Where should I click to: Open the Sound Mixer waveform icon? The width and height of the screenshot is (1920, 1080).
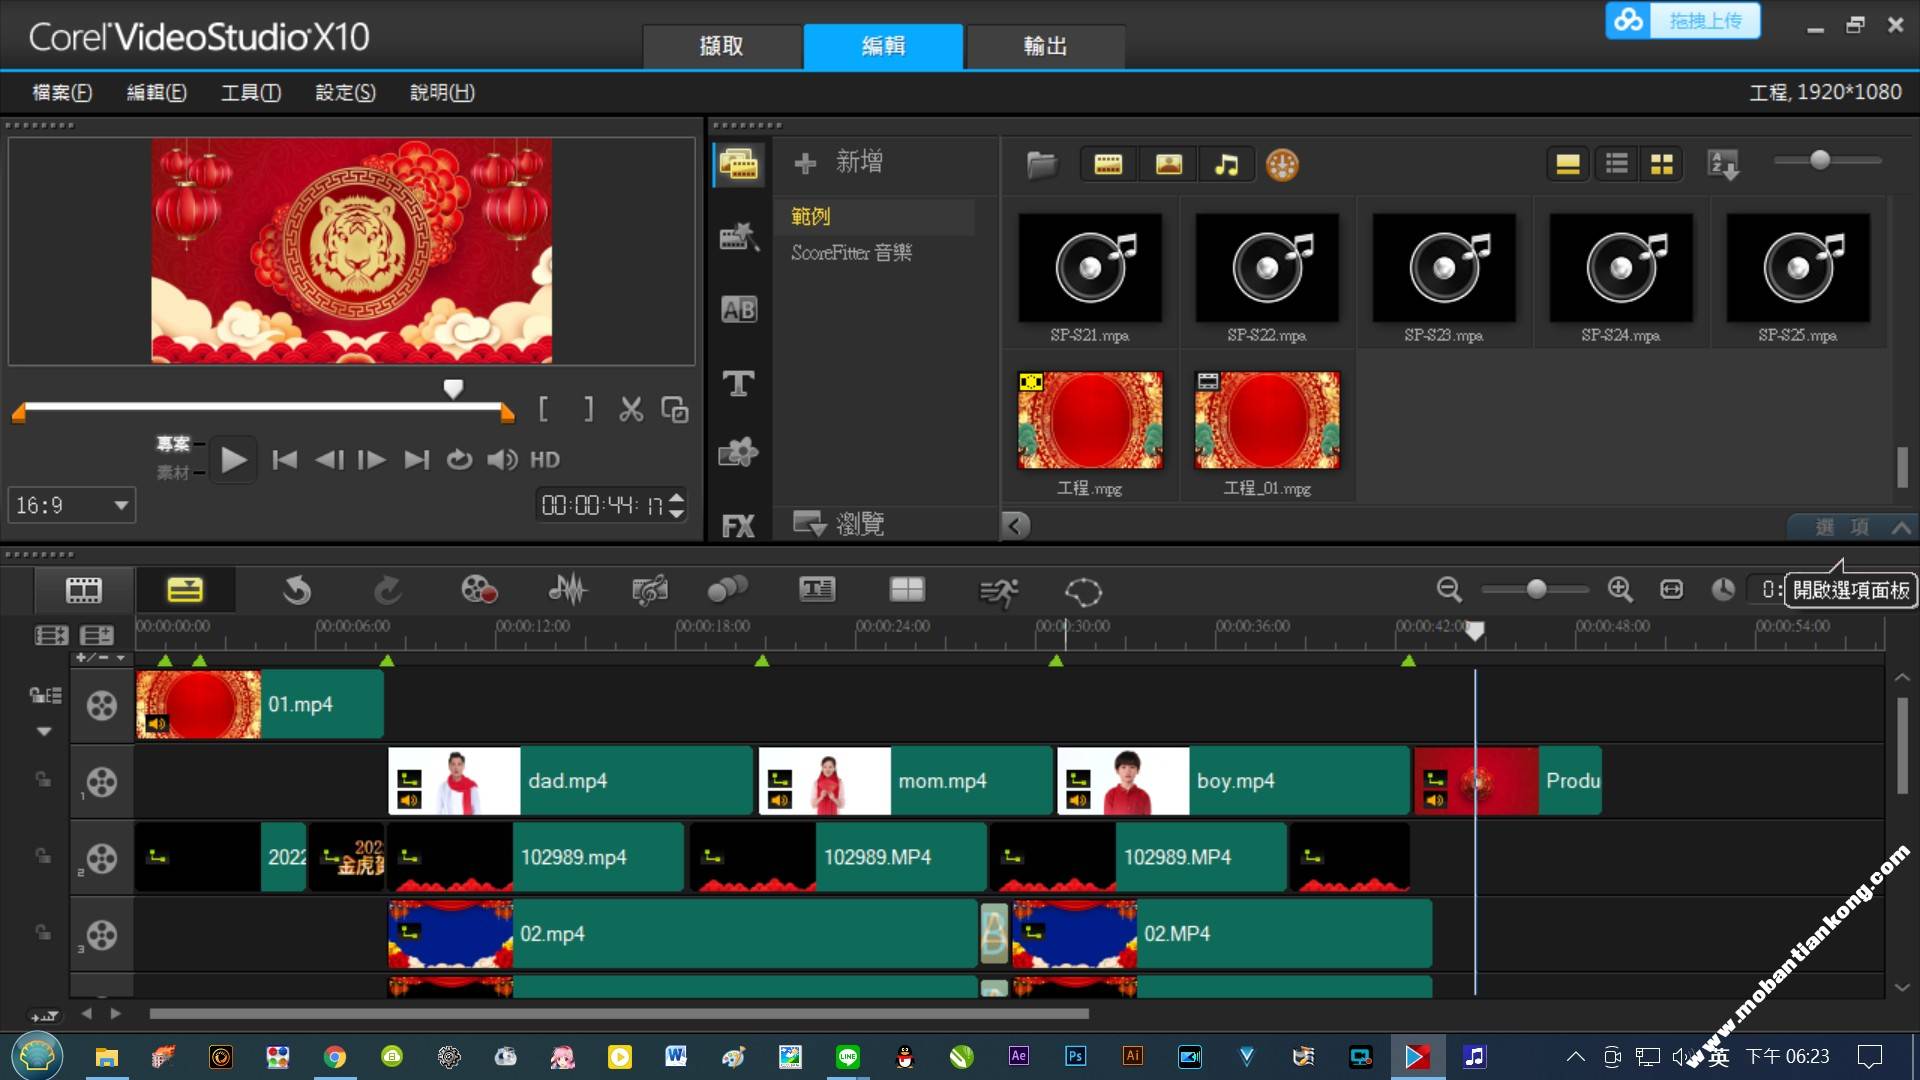[x=568, y=590]
